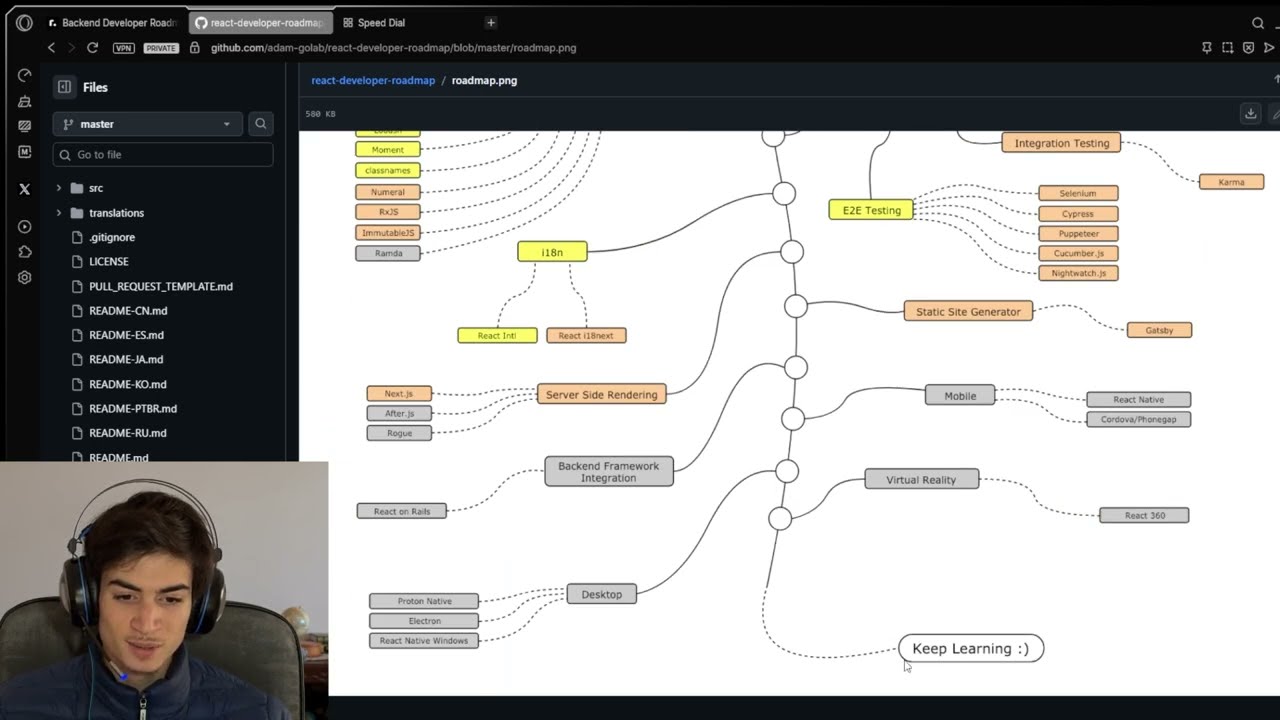Click the 'React Native' node
The image size is (1280, 720).
click(x=1138, y=399)
